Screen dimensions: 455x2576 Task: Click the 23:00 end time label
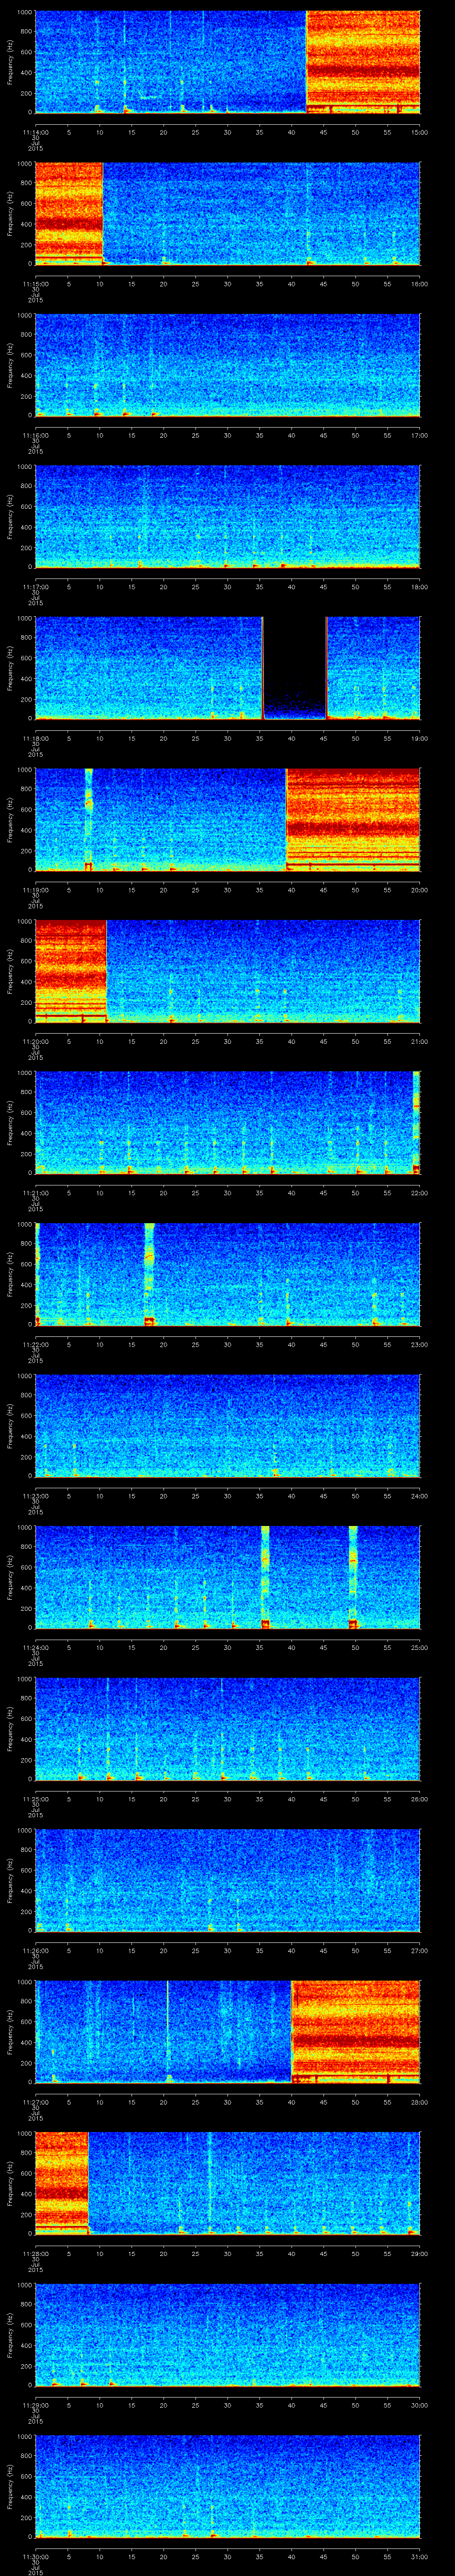[419, 1344]
